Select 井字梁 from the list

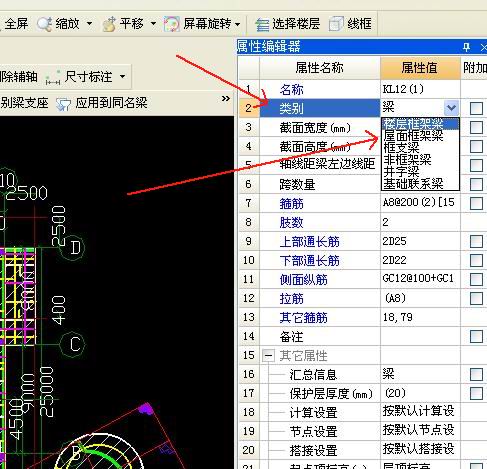click(x=420, y=172)
